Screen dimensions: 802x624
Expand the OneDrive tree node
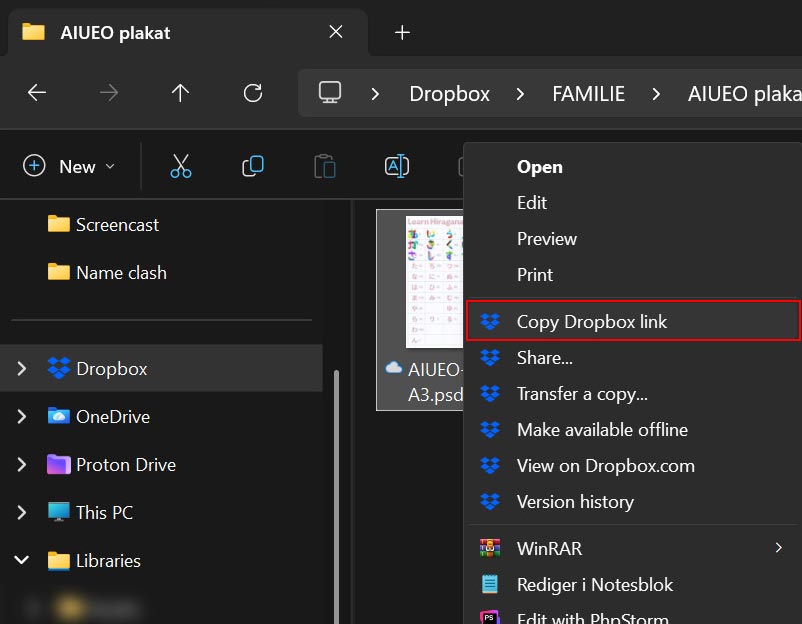pos(22,417)
